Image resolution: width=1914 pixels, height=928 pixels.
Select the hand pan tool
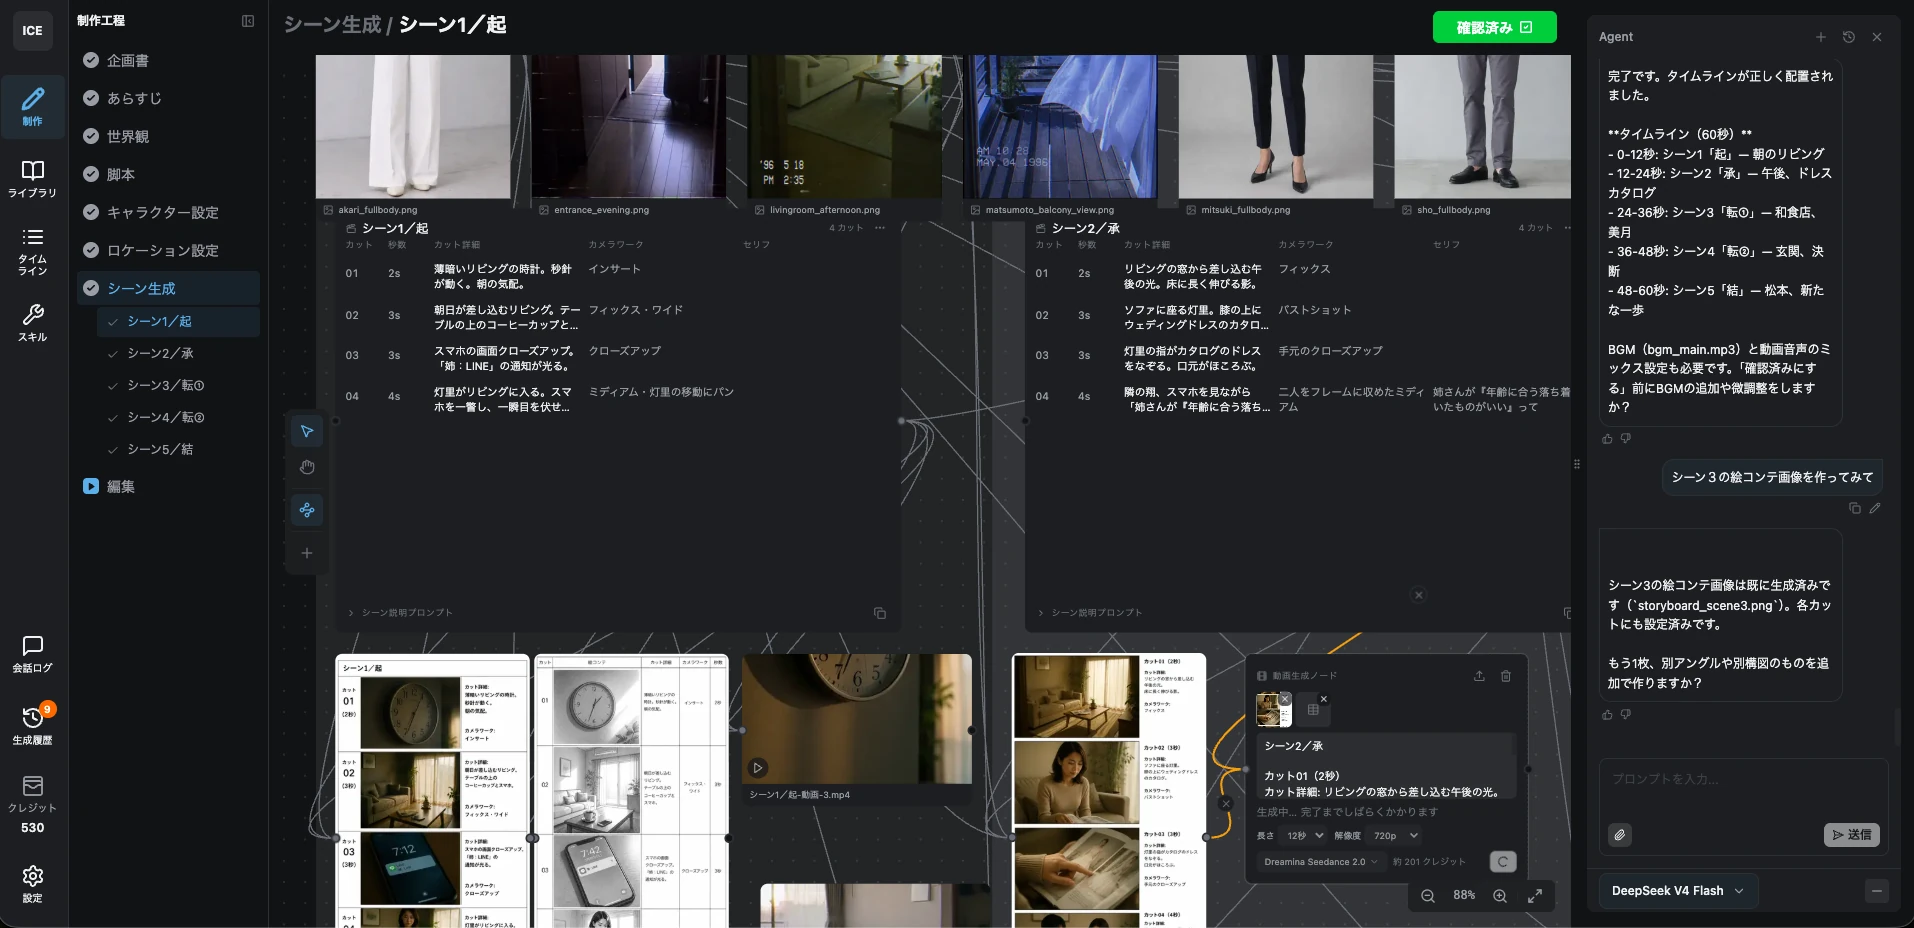(307, 467)
